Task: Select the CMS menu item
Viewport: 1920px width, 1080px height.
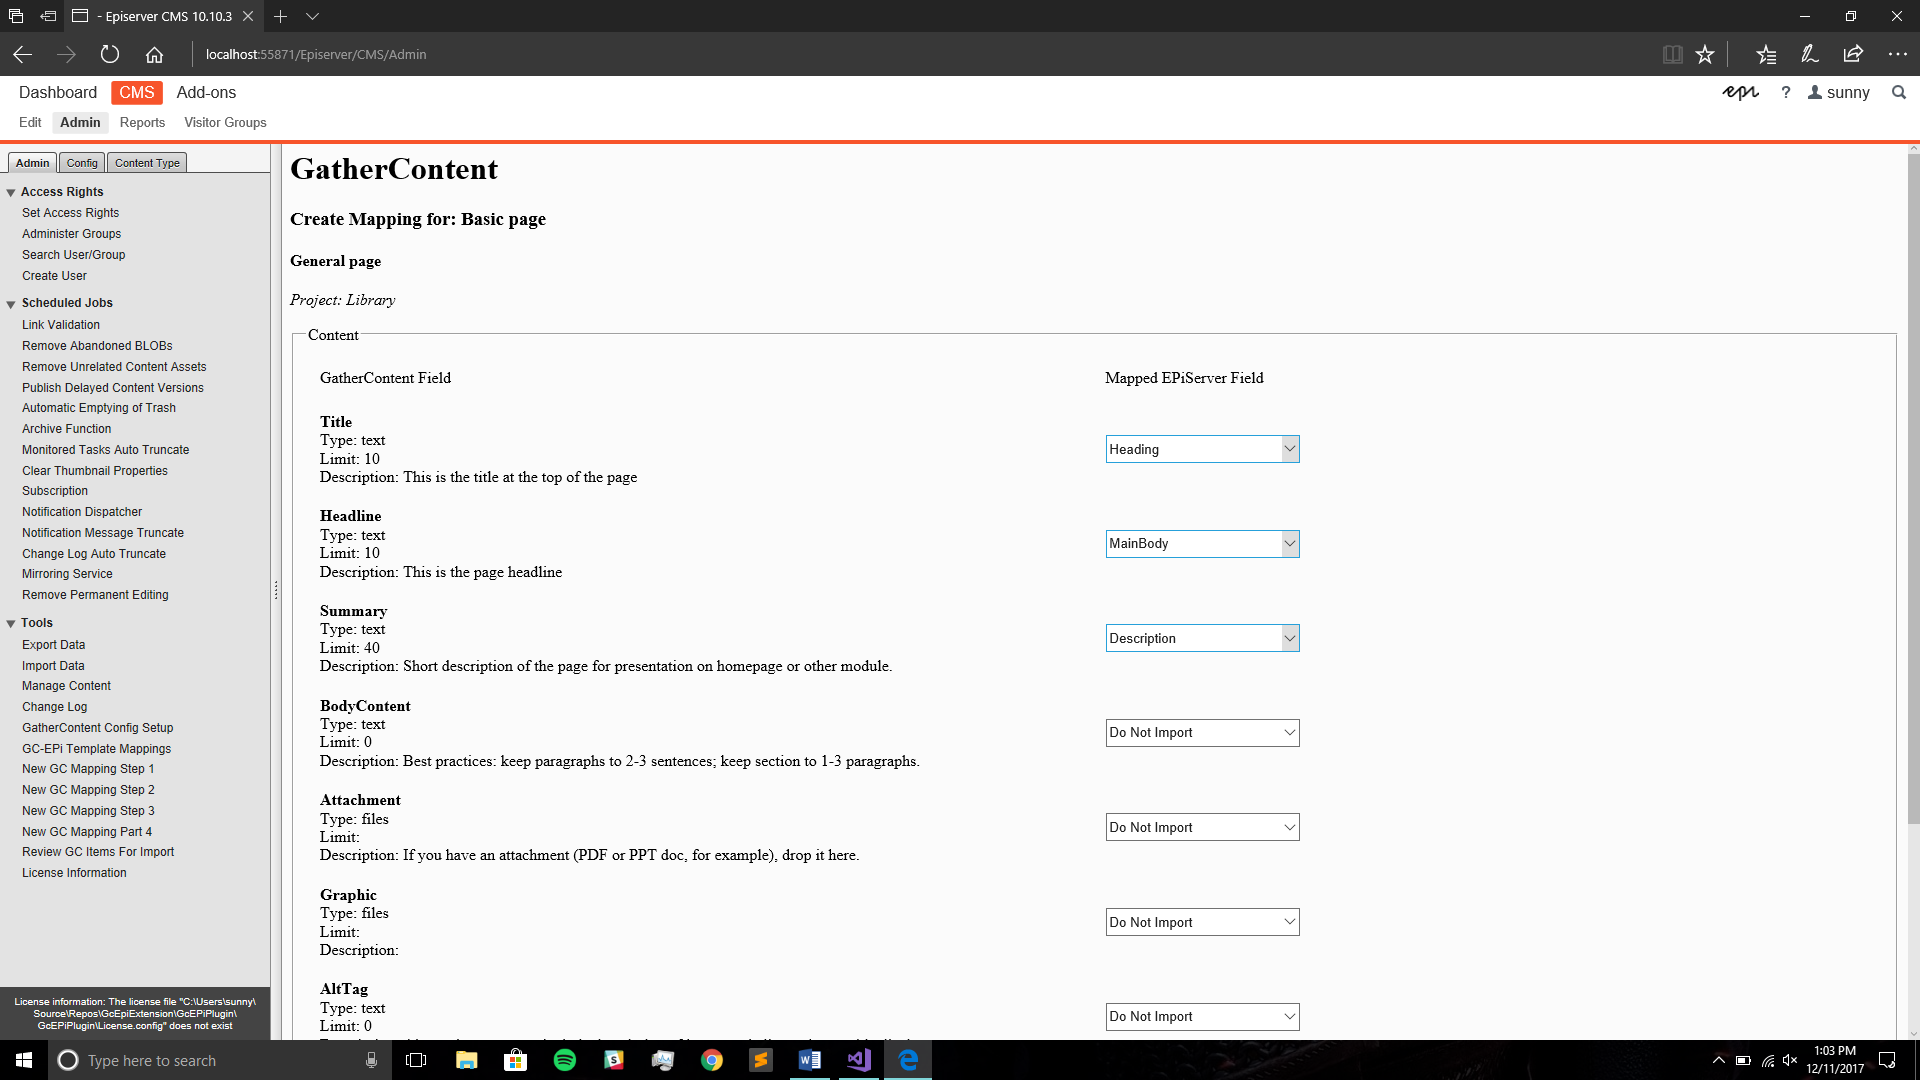Action: point(137,92)
